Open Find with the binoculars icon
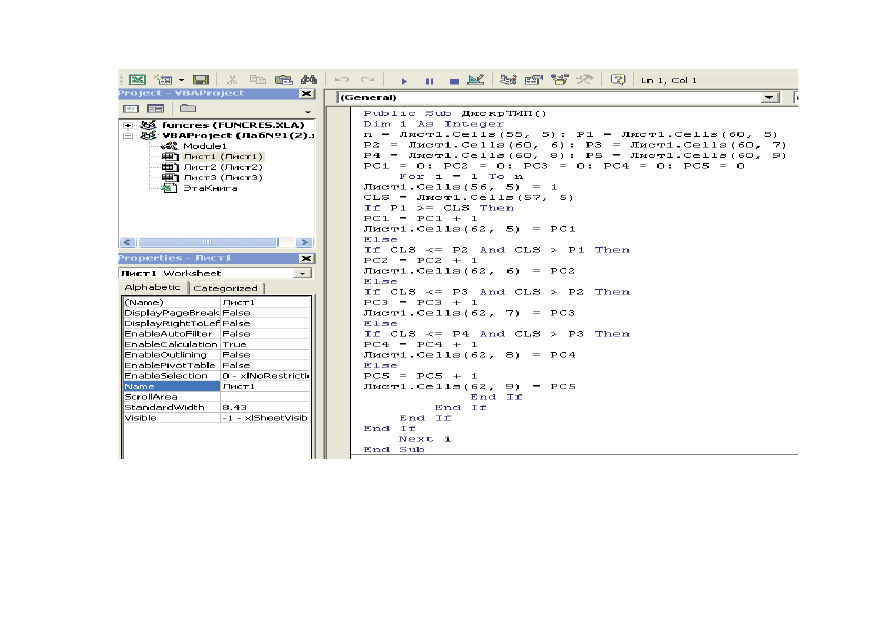The image size is (893, 629). (x=309, y=80)
